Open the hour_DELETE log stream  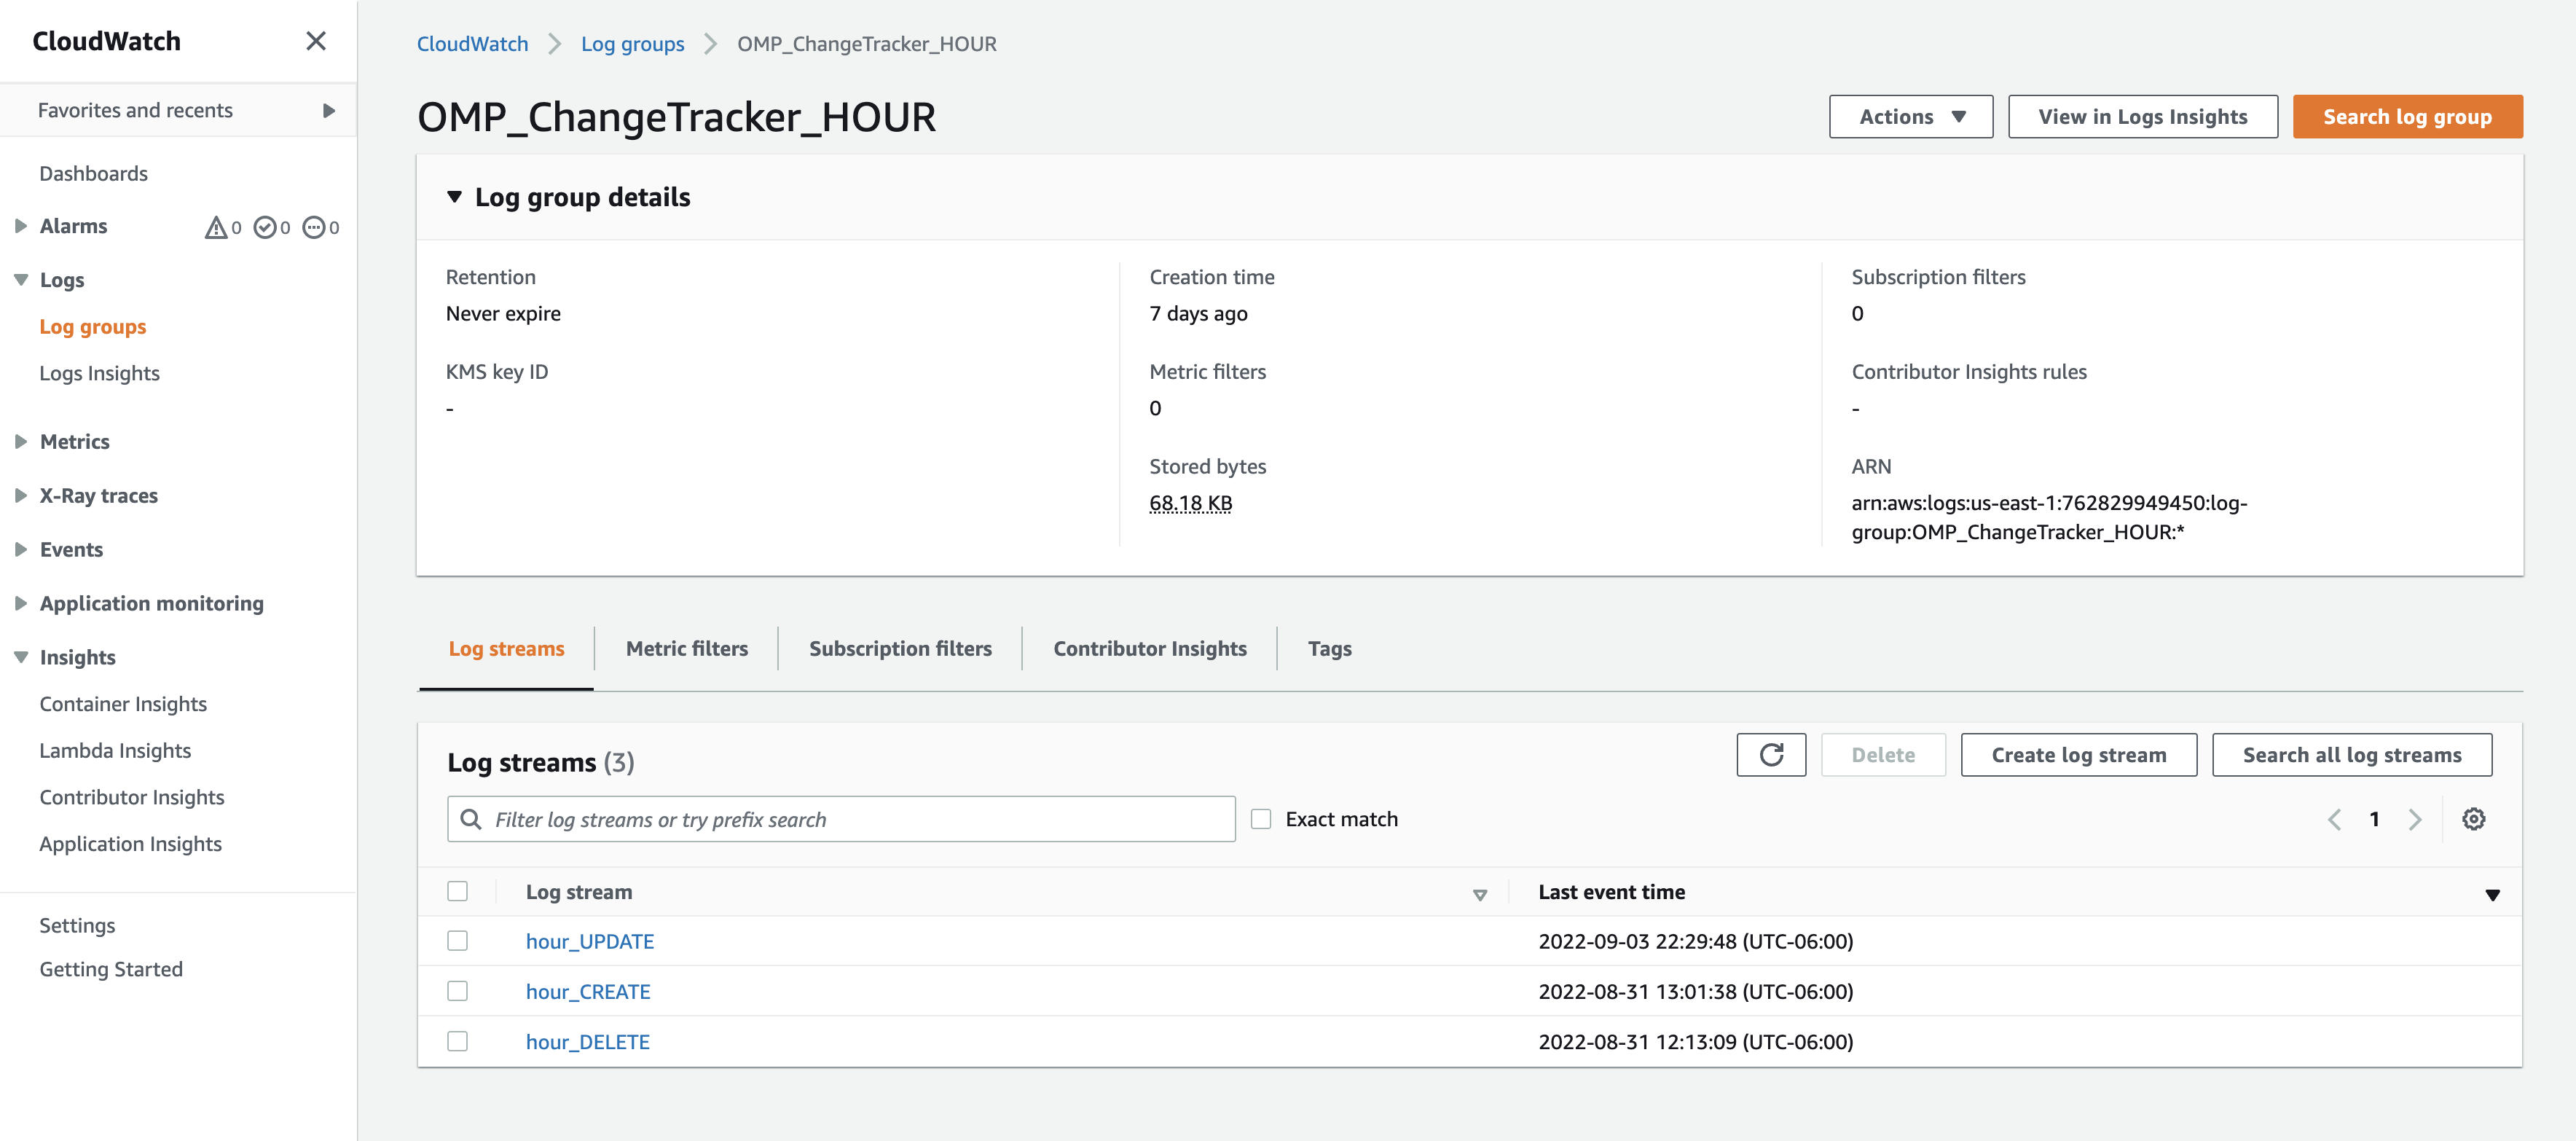588,1041
